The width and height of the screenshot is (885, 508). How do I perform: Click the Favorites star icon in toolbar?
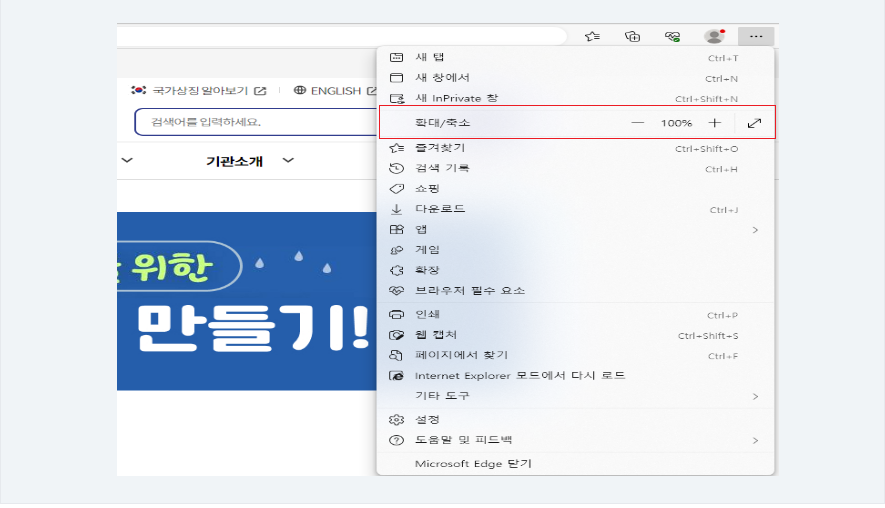(592, 36)
